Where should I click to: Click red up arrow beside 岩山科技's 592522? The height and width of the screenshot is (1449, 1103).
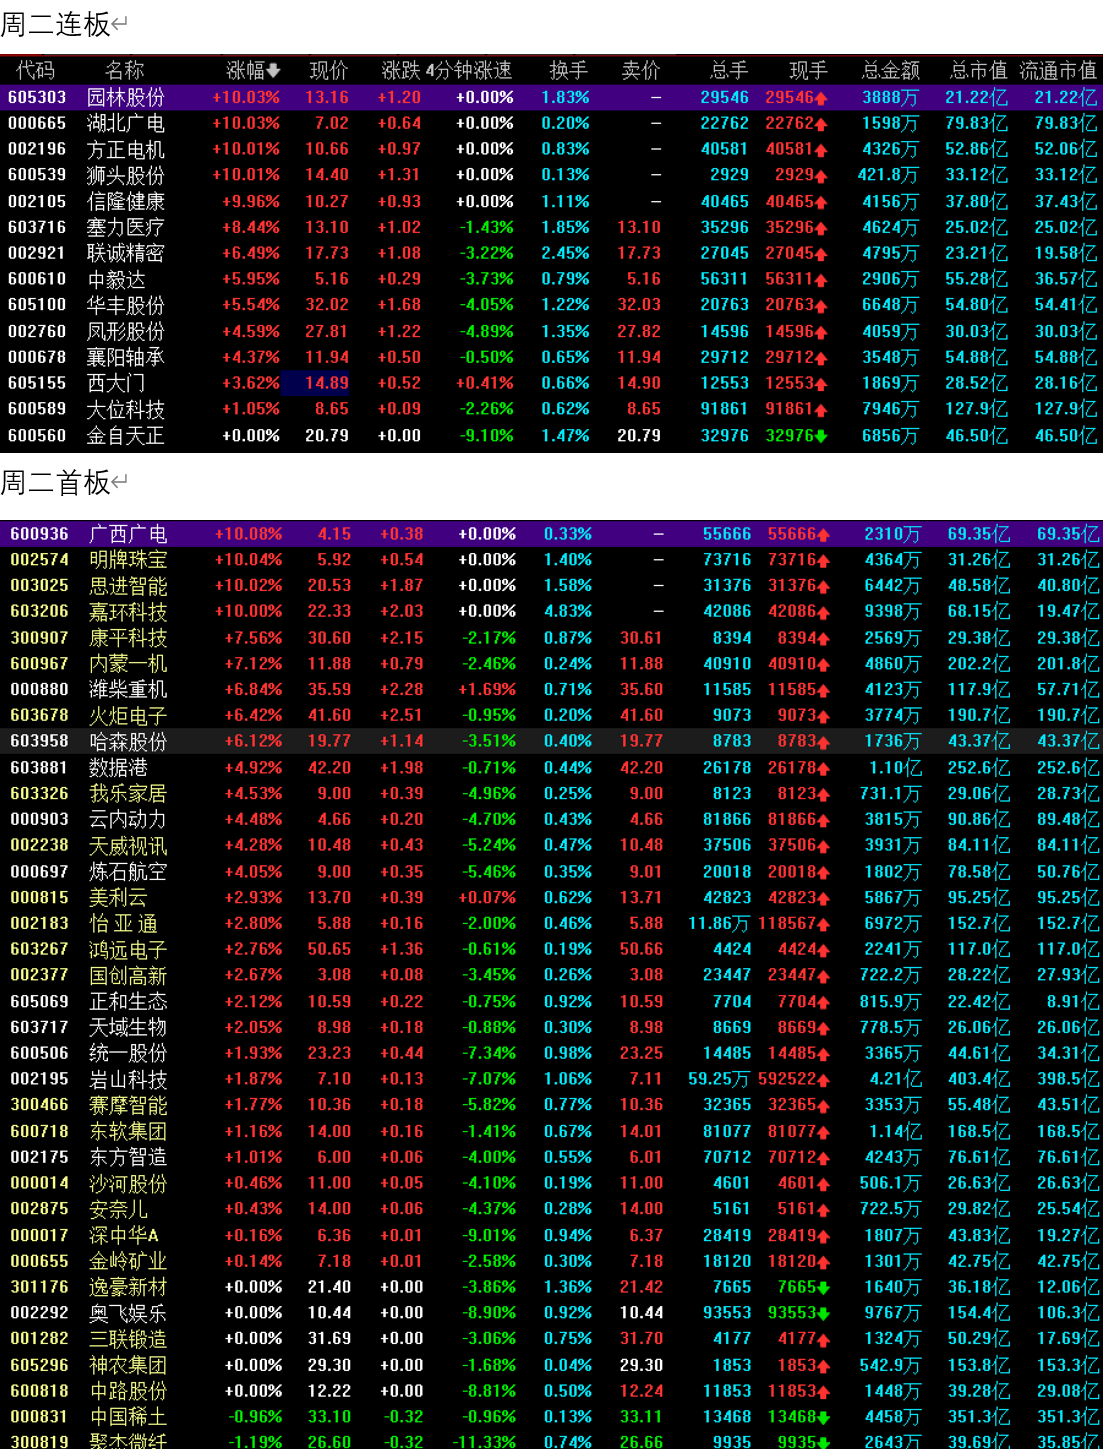click(823, 1080)
